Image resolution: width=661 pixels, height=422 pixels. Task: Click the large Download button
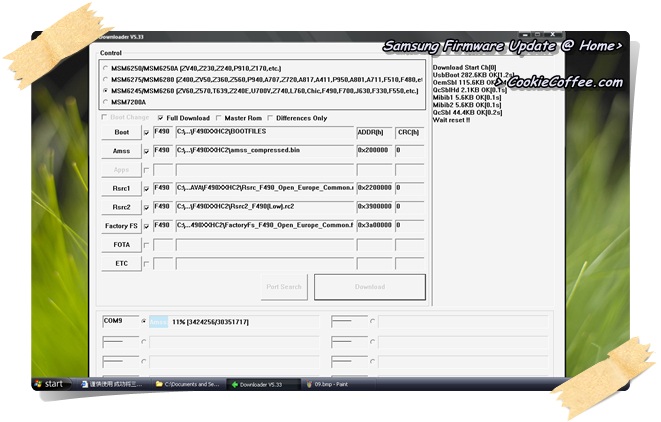[x=370, y=287]
